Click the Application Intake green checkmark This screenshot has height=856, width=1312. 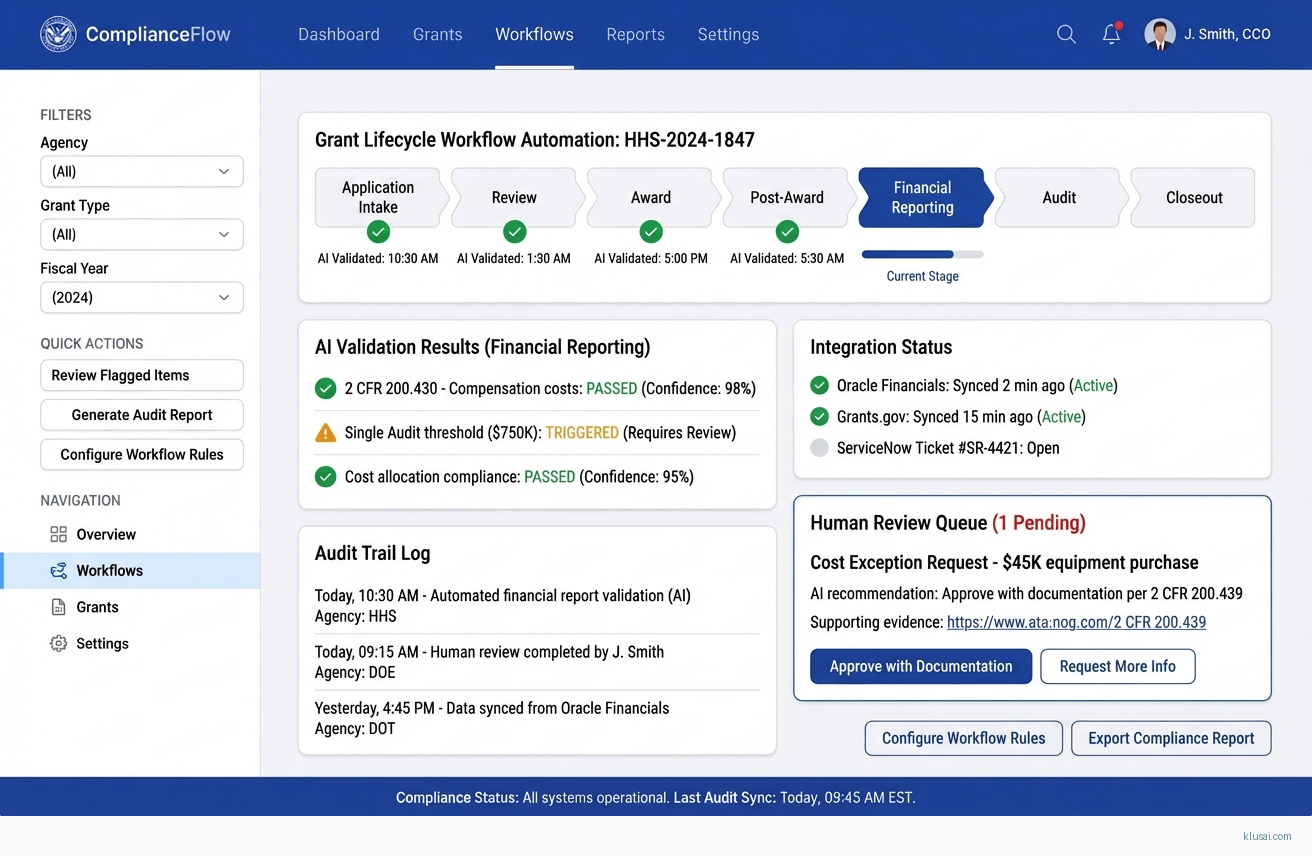[x=378, y=232]
